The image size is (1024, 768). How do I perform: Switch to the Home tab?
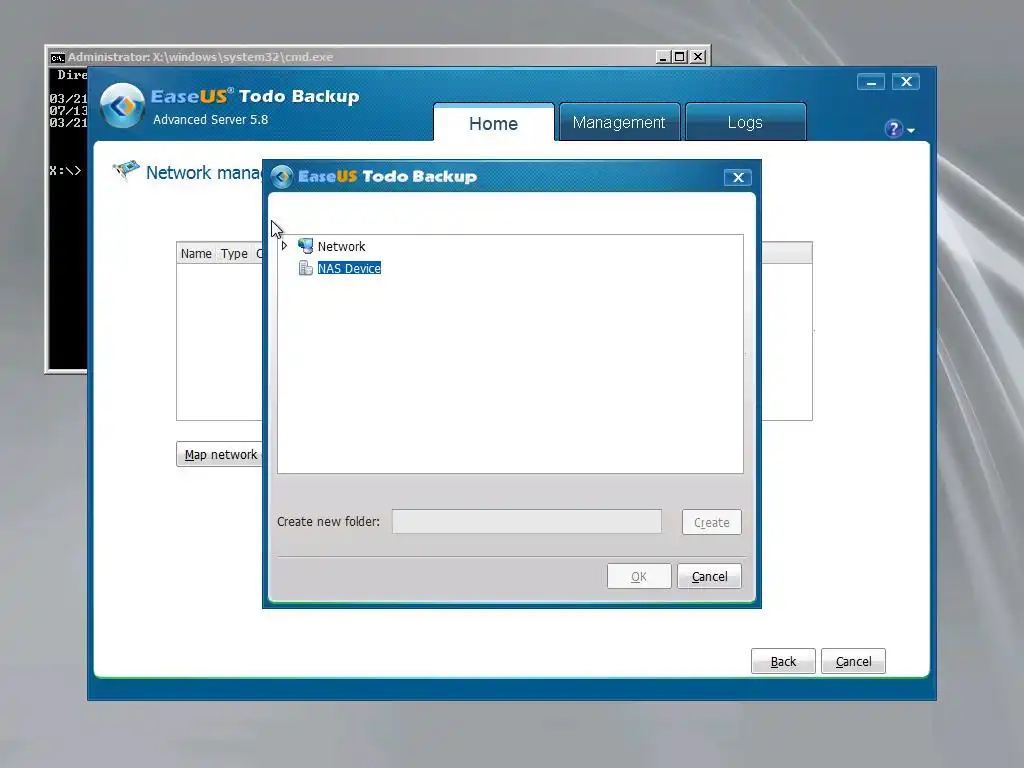click(493, 123)
